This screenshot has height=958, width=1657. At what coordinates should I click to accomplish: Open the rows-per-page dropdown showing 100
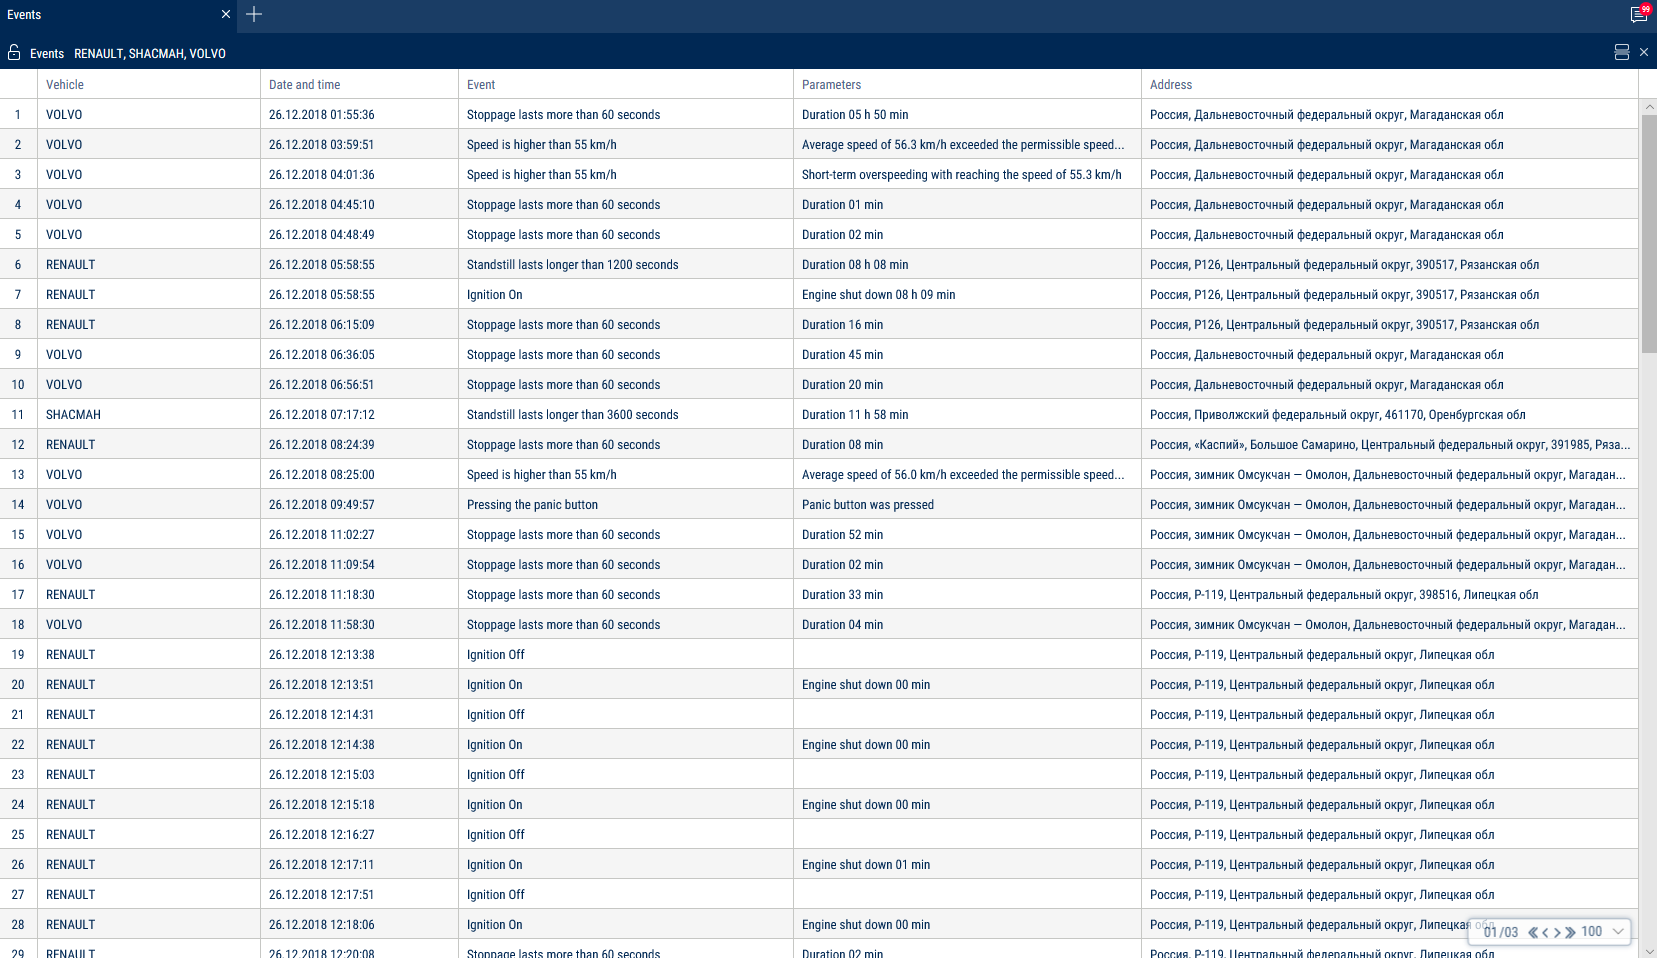tap(1603, 932)
